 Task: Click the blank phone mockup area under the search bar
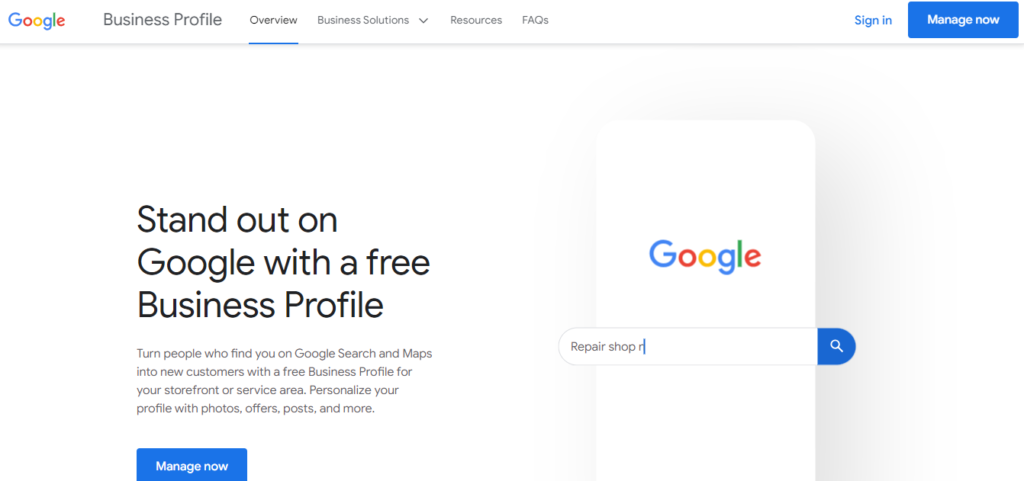[705, 423]
